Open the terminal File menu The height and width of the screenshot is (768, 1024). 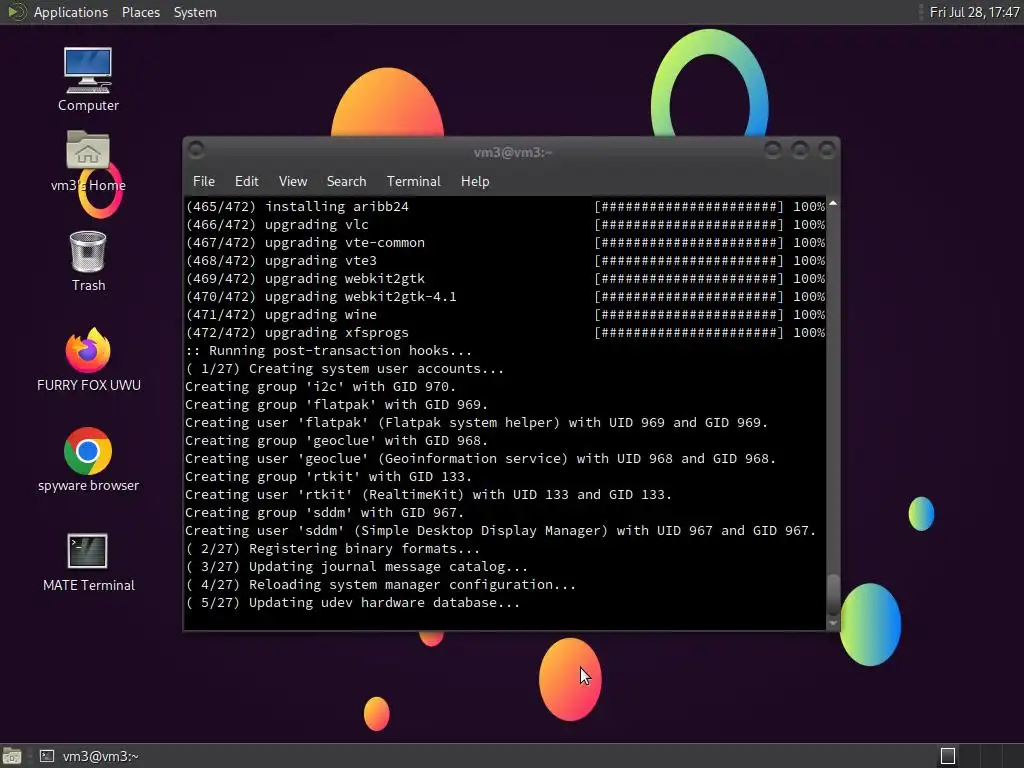(x=204, y=182)
